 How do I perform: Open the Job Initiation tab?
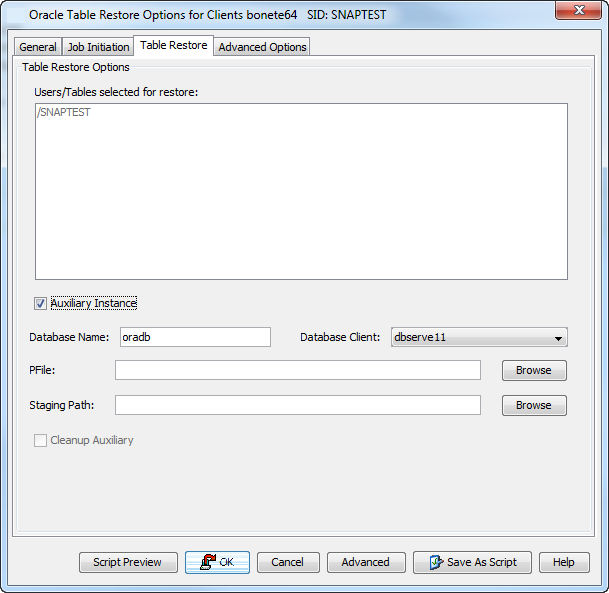coord(98,47)
